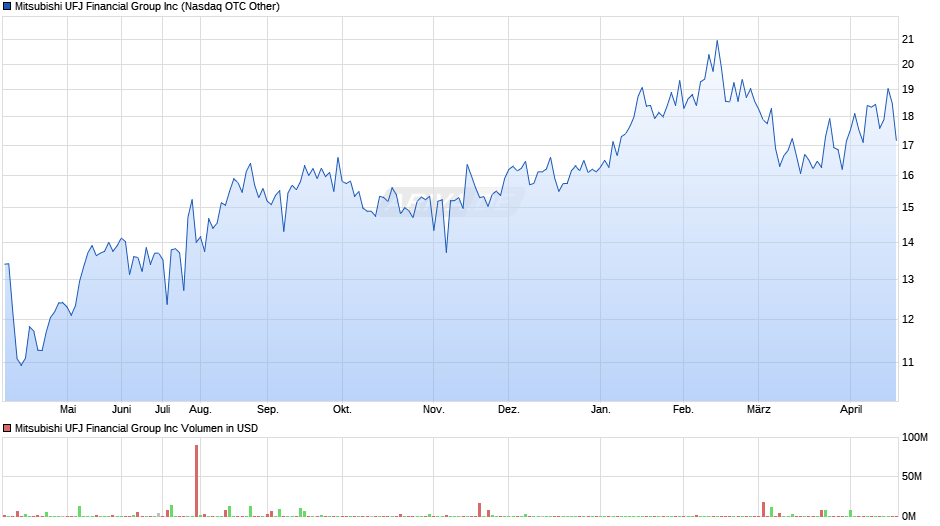
Task: Select the 'Feb.' month label
Action: (x=683, y=410)
